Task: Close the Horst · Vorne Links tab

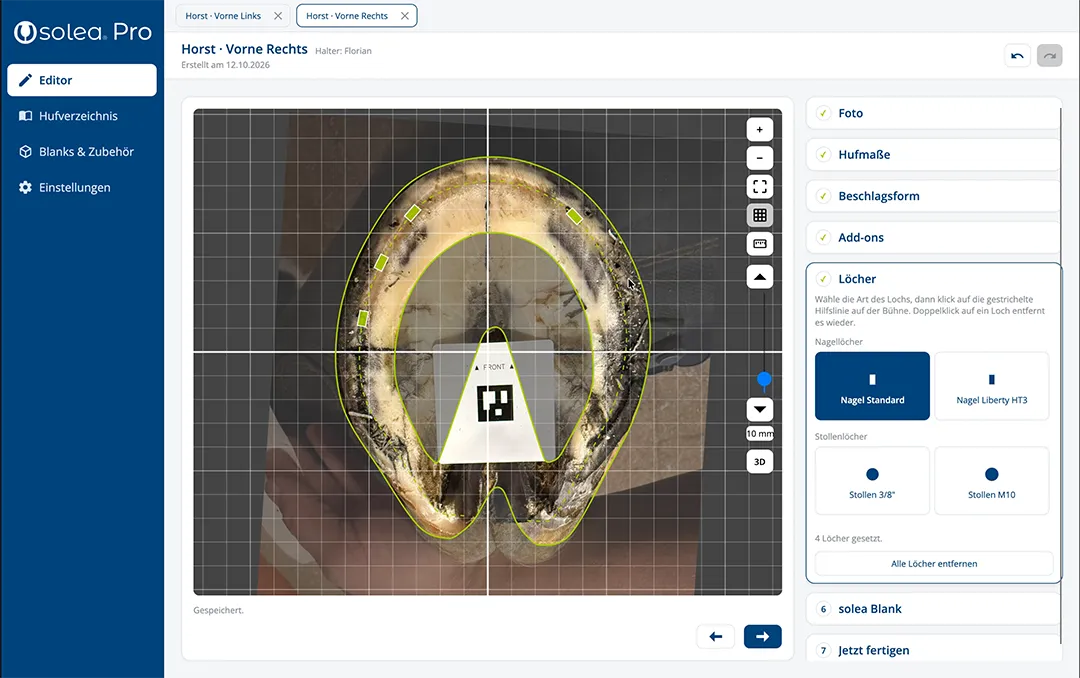Action: point(278,16)
